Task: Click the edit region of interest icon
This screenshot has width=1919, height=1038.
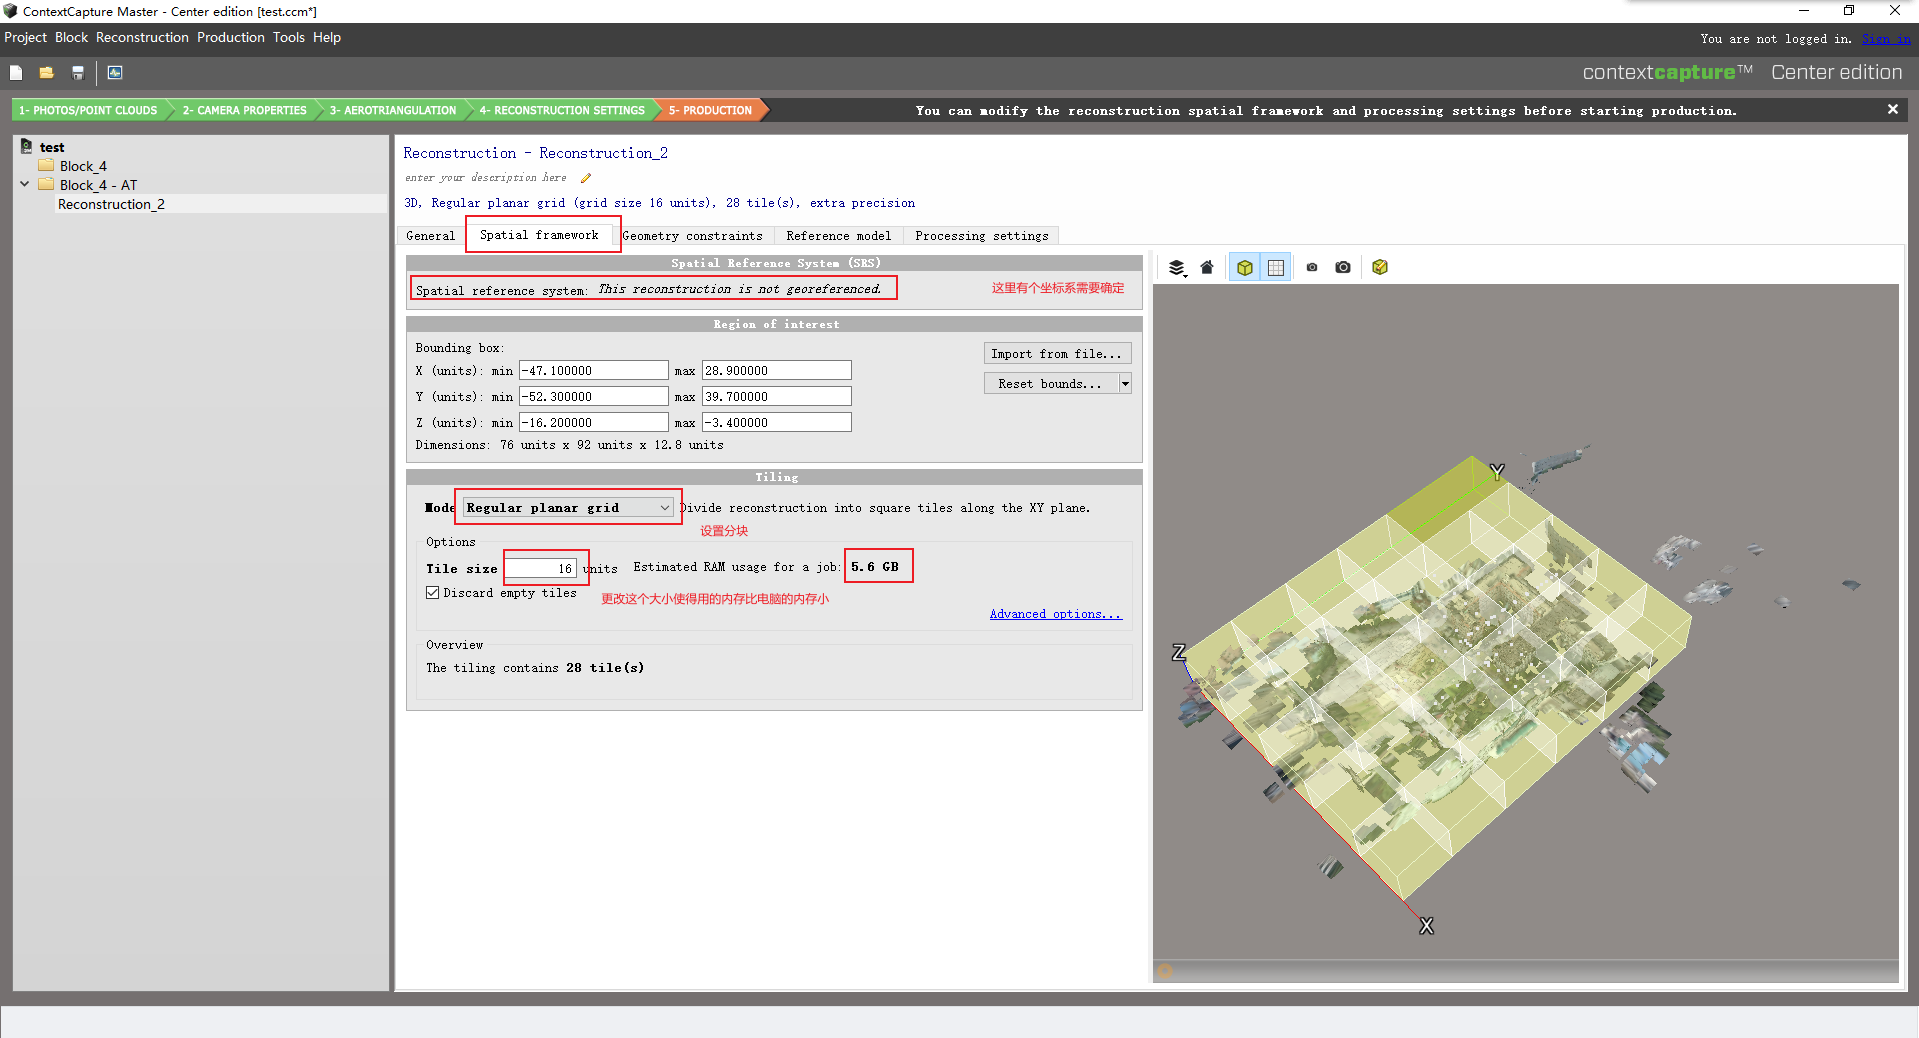Action: click(x=1380, y=268)
